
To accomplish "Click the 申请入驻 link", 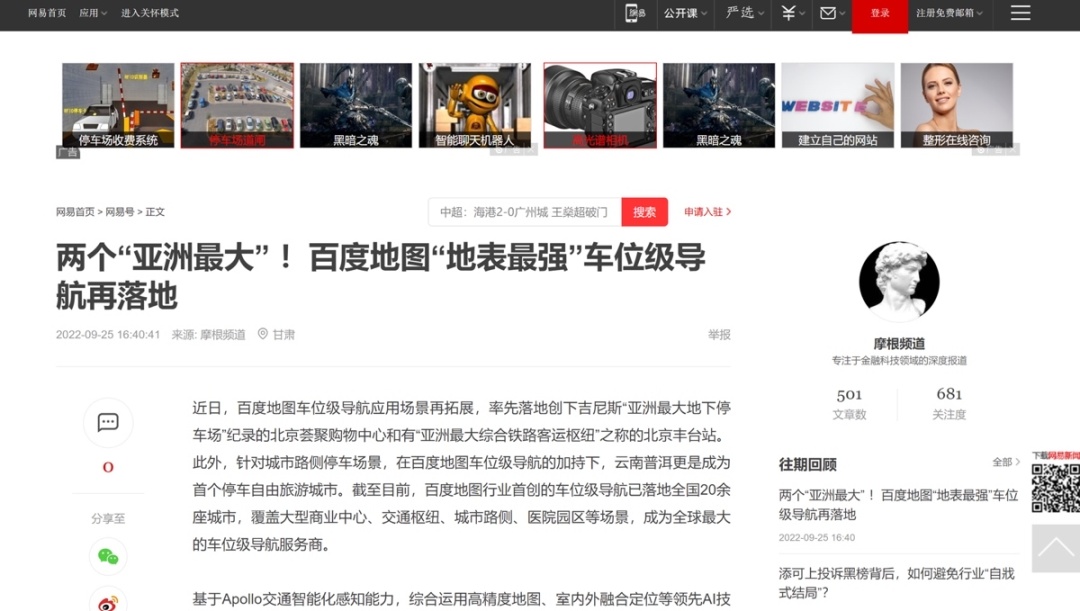I will click(x=707, y=212).
